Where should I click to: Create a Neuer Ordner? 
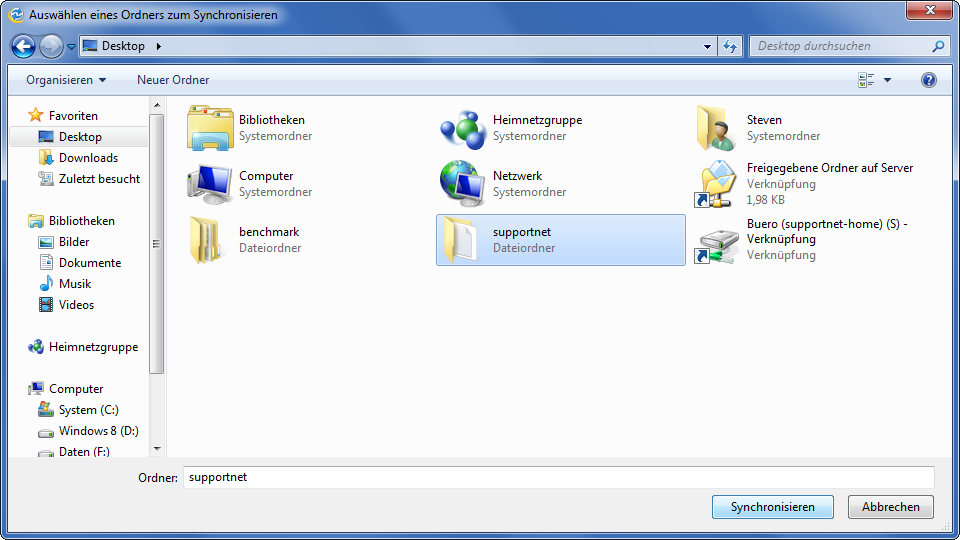point(173,80)
